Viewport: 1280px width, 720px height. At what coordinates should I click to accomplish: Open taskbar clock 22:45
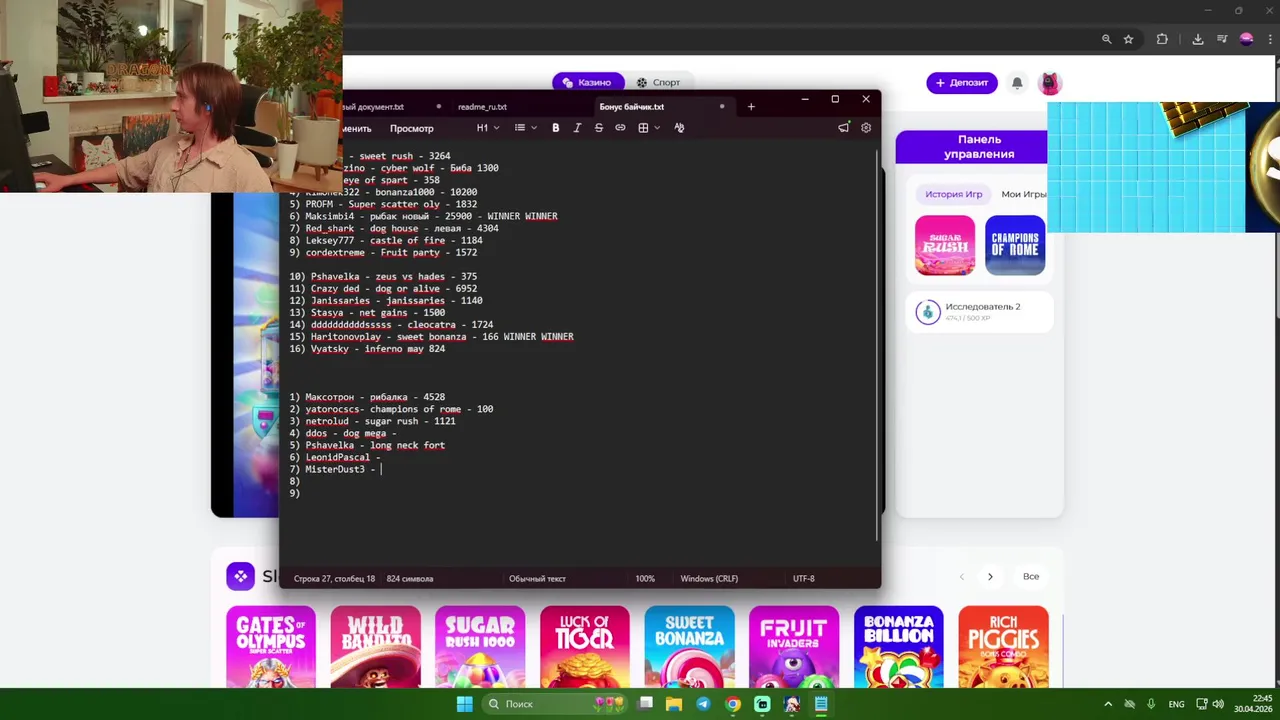click(1254, 704)
